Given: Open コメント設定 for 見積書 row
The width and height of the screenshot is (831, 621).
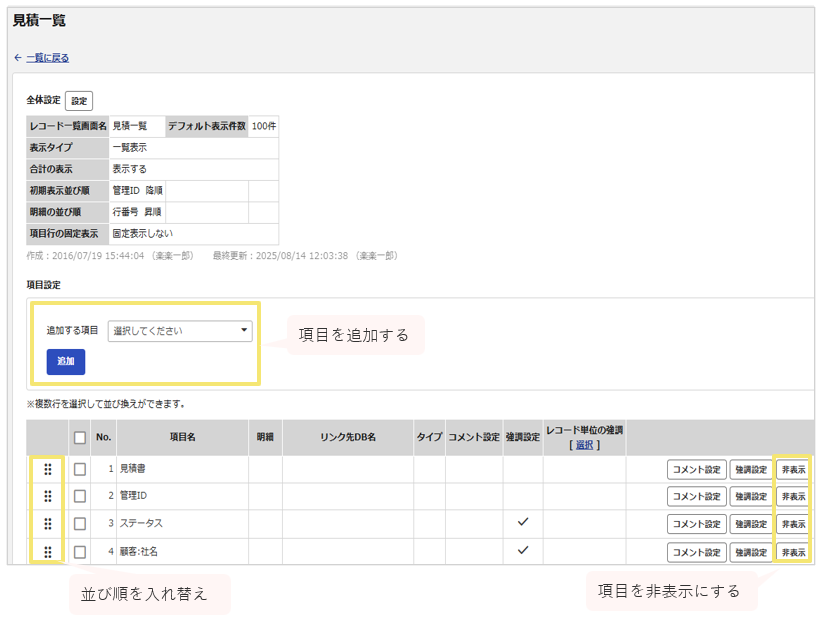Looking at the screenshot, I should (696, 469).
